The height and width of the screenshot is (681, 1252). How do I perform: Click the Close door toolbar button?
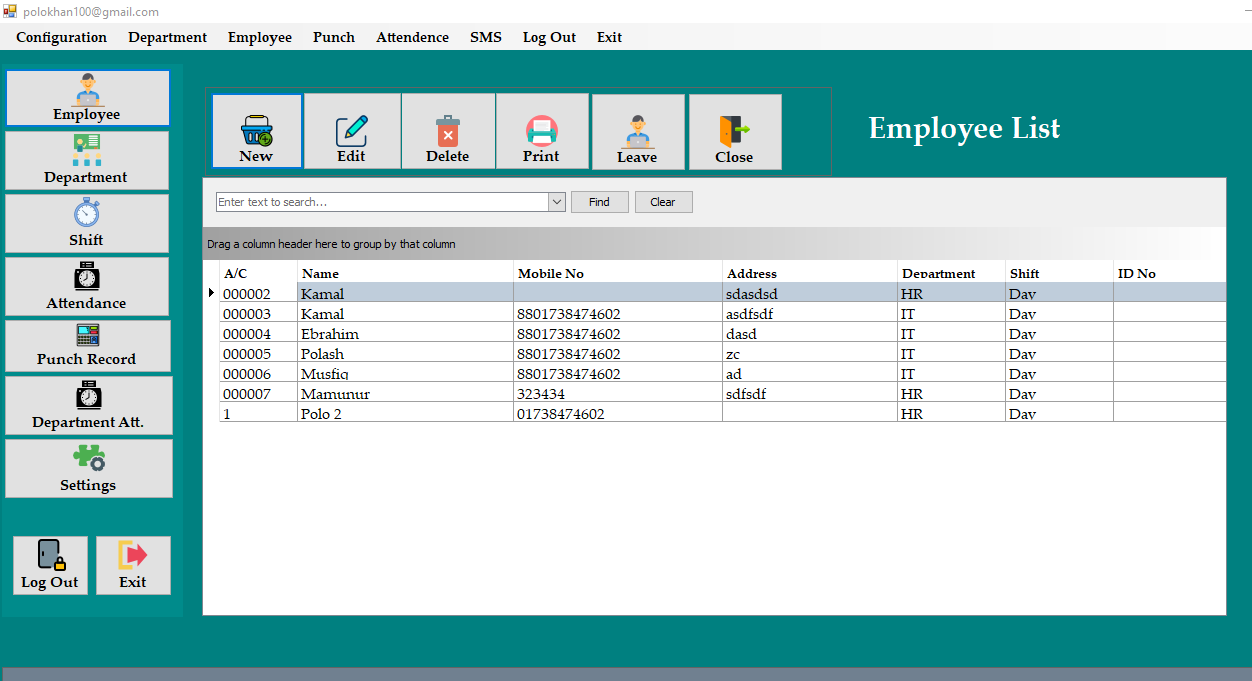(x=735, y=132)
